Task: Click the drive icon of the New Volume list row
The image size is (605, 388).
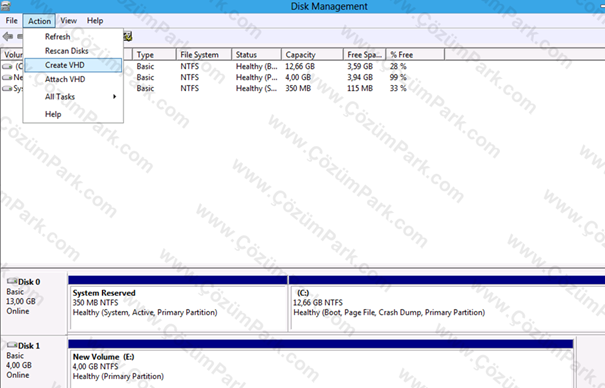Action: click(7, 78)
